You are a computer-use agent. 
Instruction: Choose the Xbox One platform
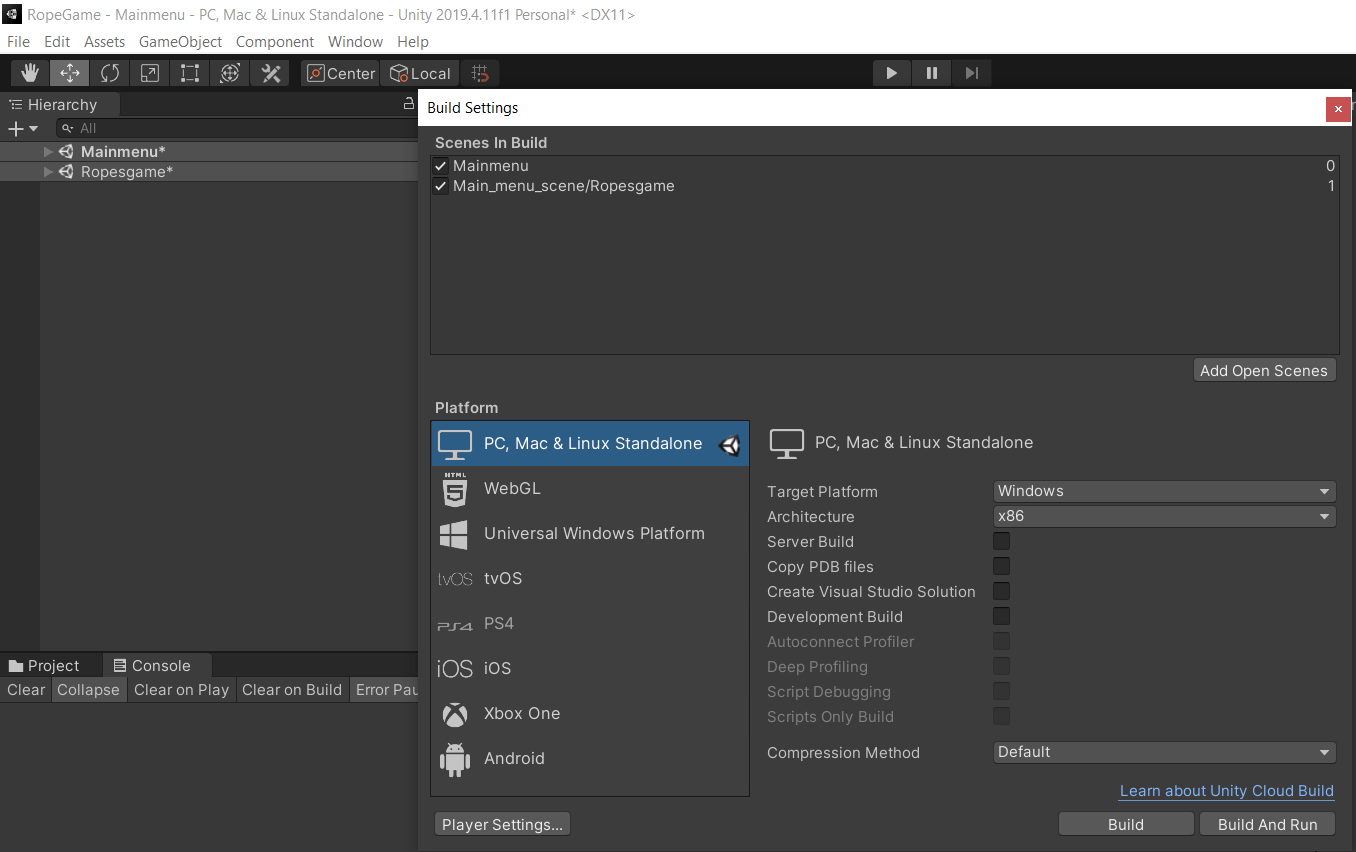[x=590, y=714]
